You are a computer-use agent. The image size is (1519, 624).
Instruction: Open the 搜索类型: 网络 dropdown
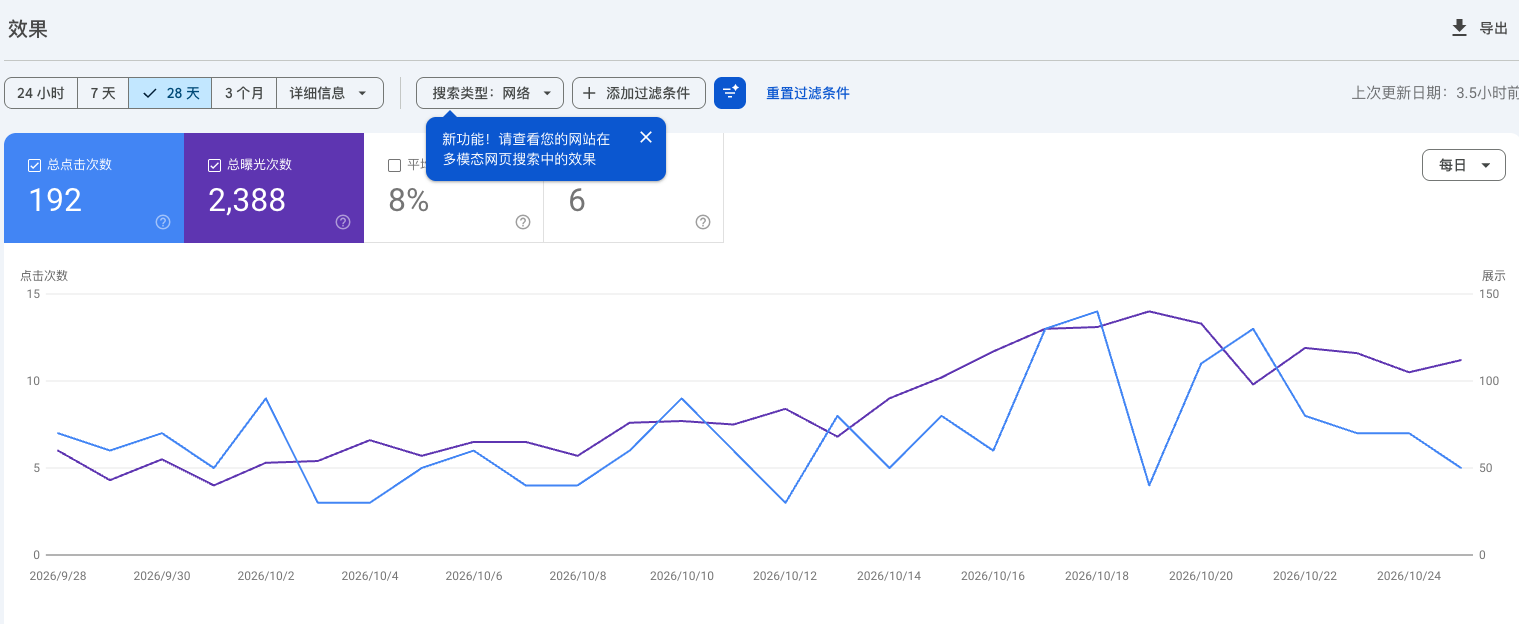click(x=490, y=93)
